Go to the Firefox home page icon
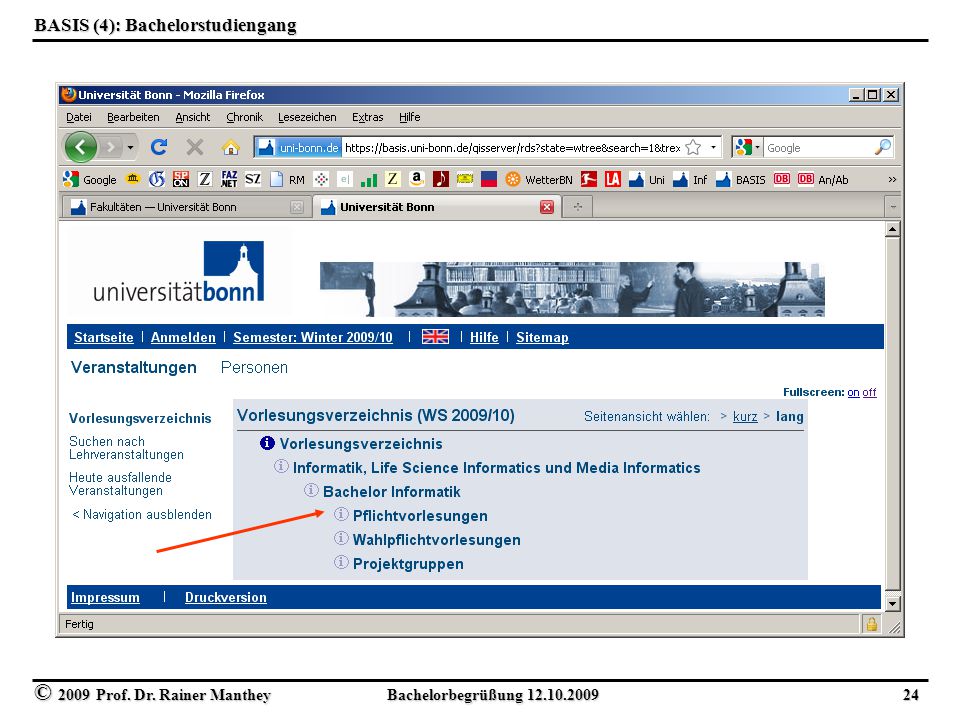960x720 pixels. (x=230, y=147)
